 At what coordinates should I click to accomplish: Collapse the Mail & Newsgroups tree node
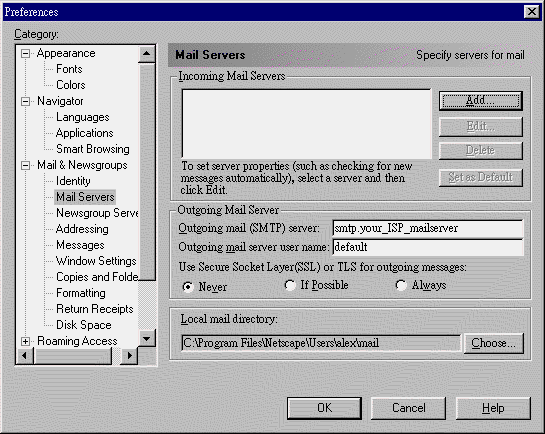pos(25,165)
